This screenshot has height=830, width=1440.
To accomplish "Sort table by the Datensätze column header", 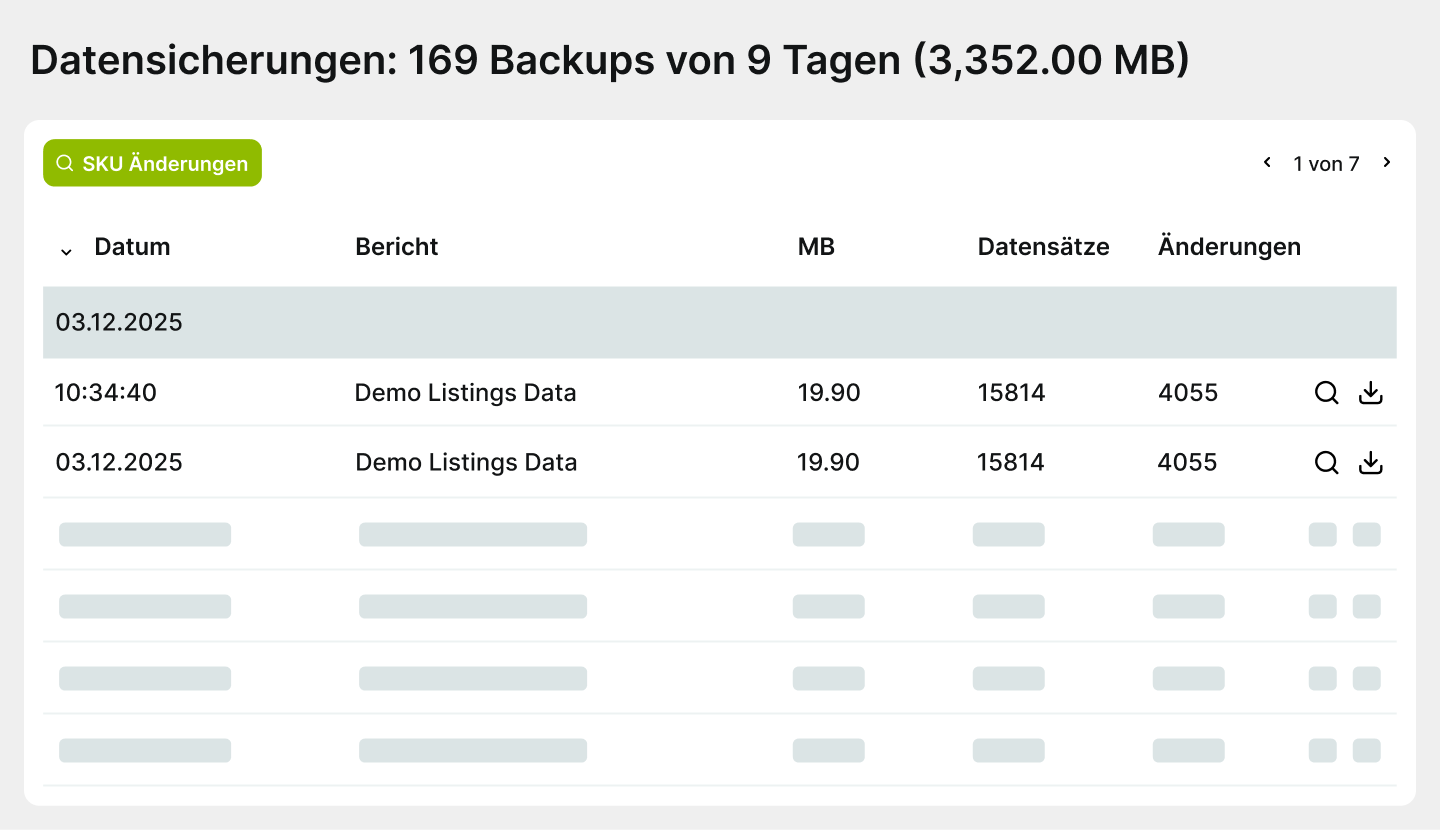I will coord(1043,246).
